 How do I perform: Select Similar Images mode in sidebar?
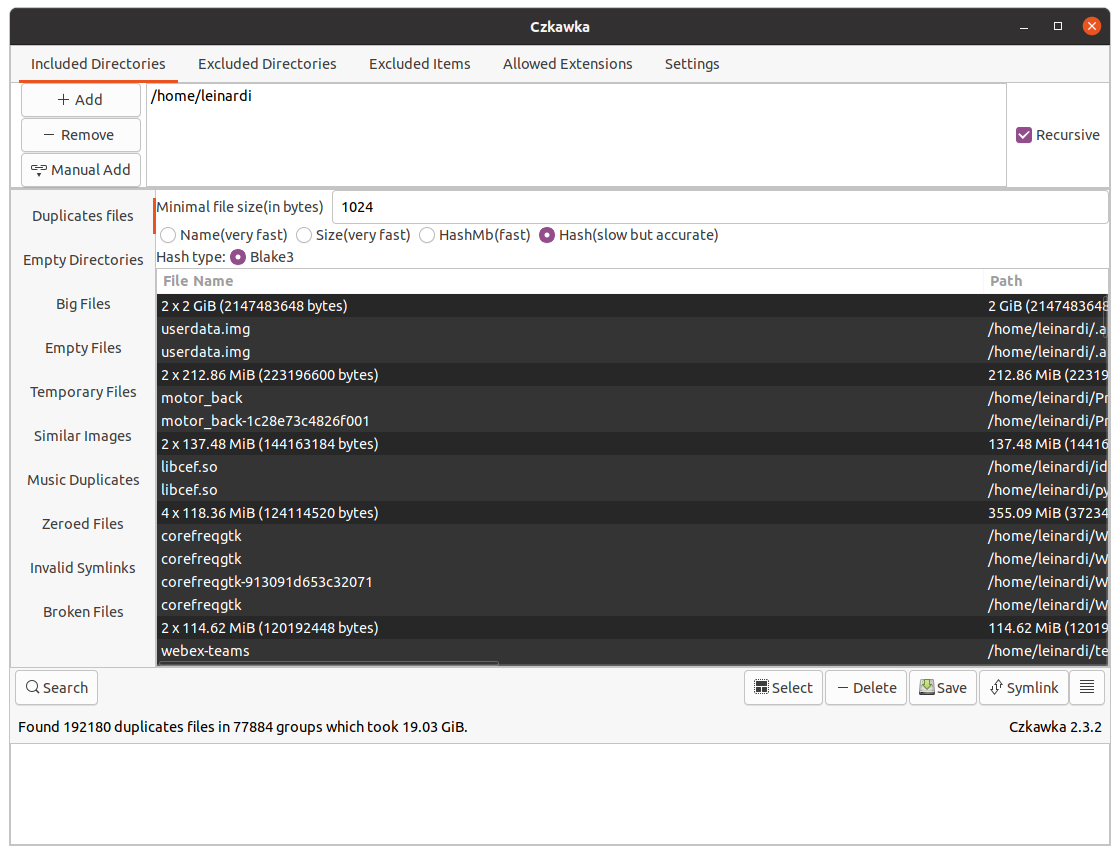point(82,436)
